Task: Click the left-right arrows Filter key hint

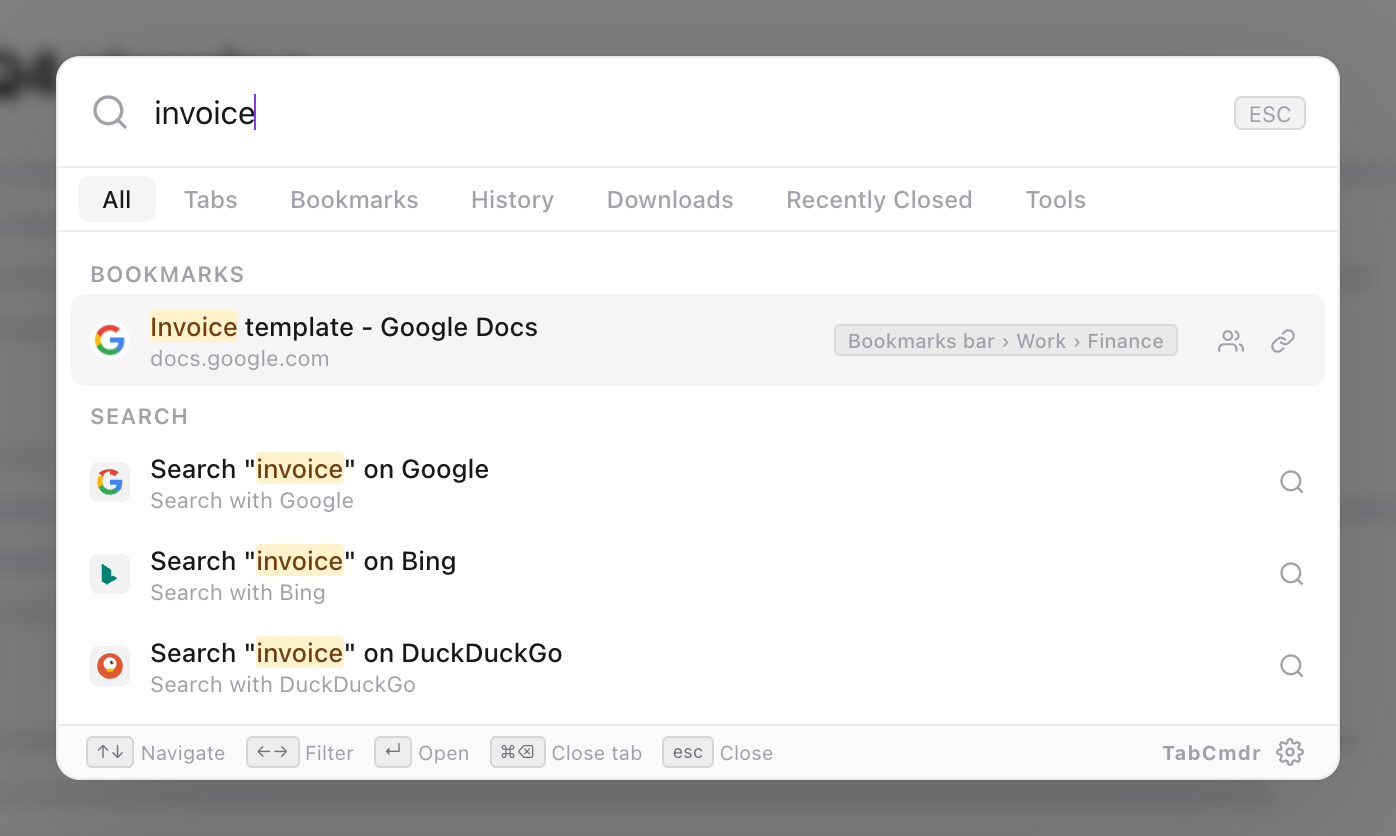Action: point(273,752)
